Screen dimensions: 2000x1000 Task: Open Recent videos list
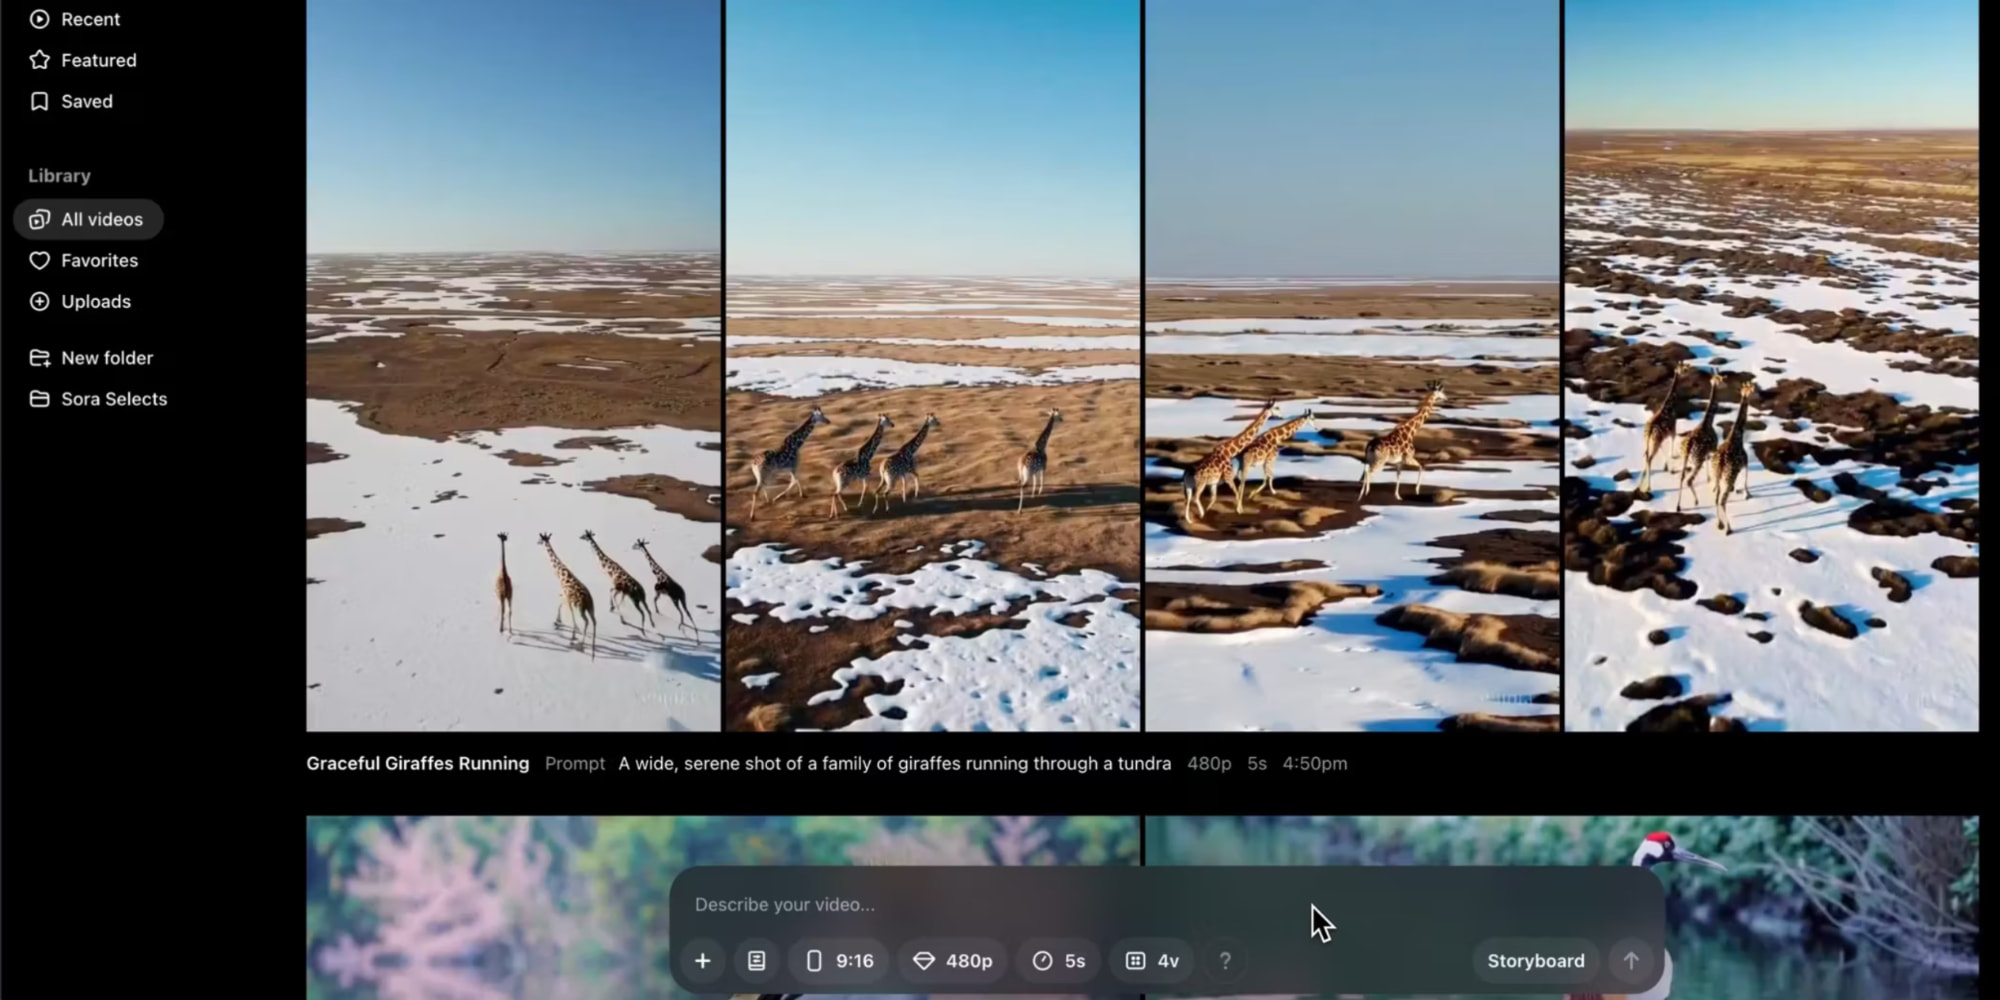(90, 19)
